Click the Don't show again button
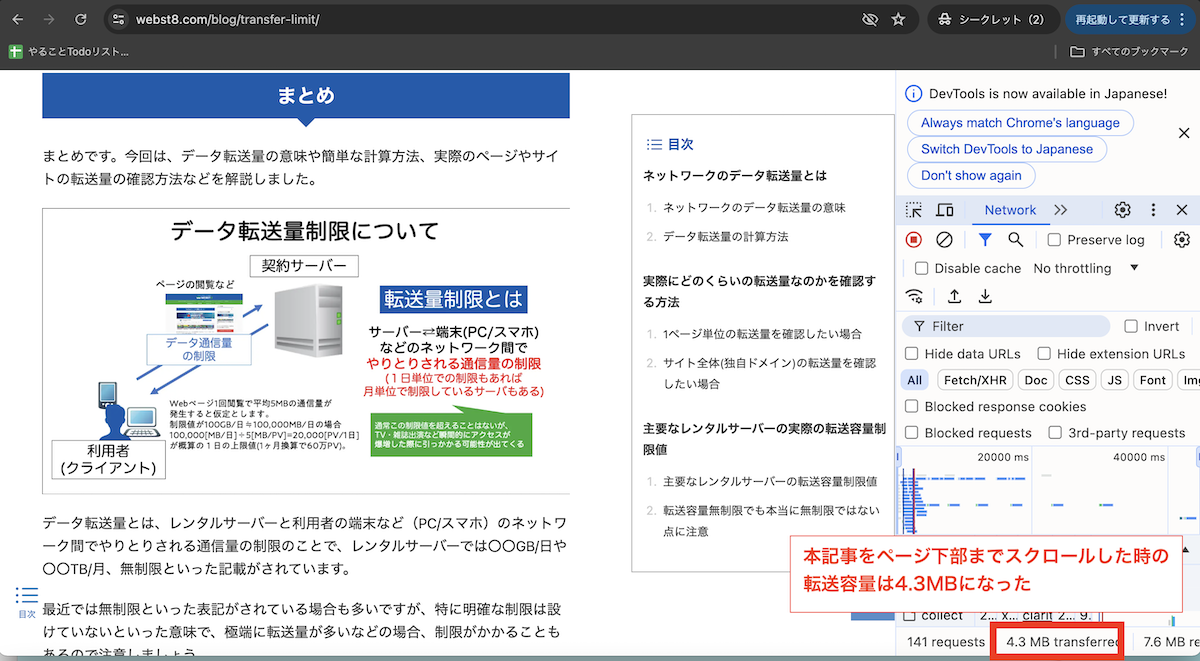 click(x=970, y=175)
